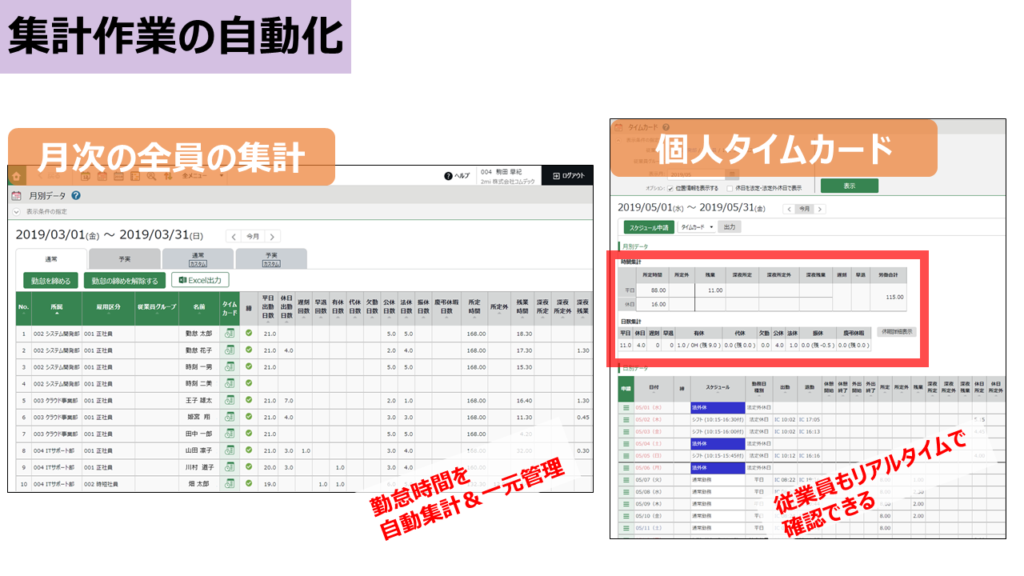This screenshot has height=576, width=1024.
Task: Sort table by 所属 column header
Action: coord(57,308)
